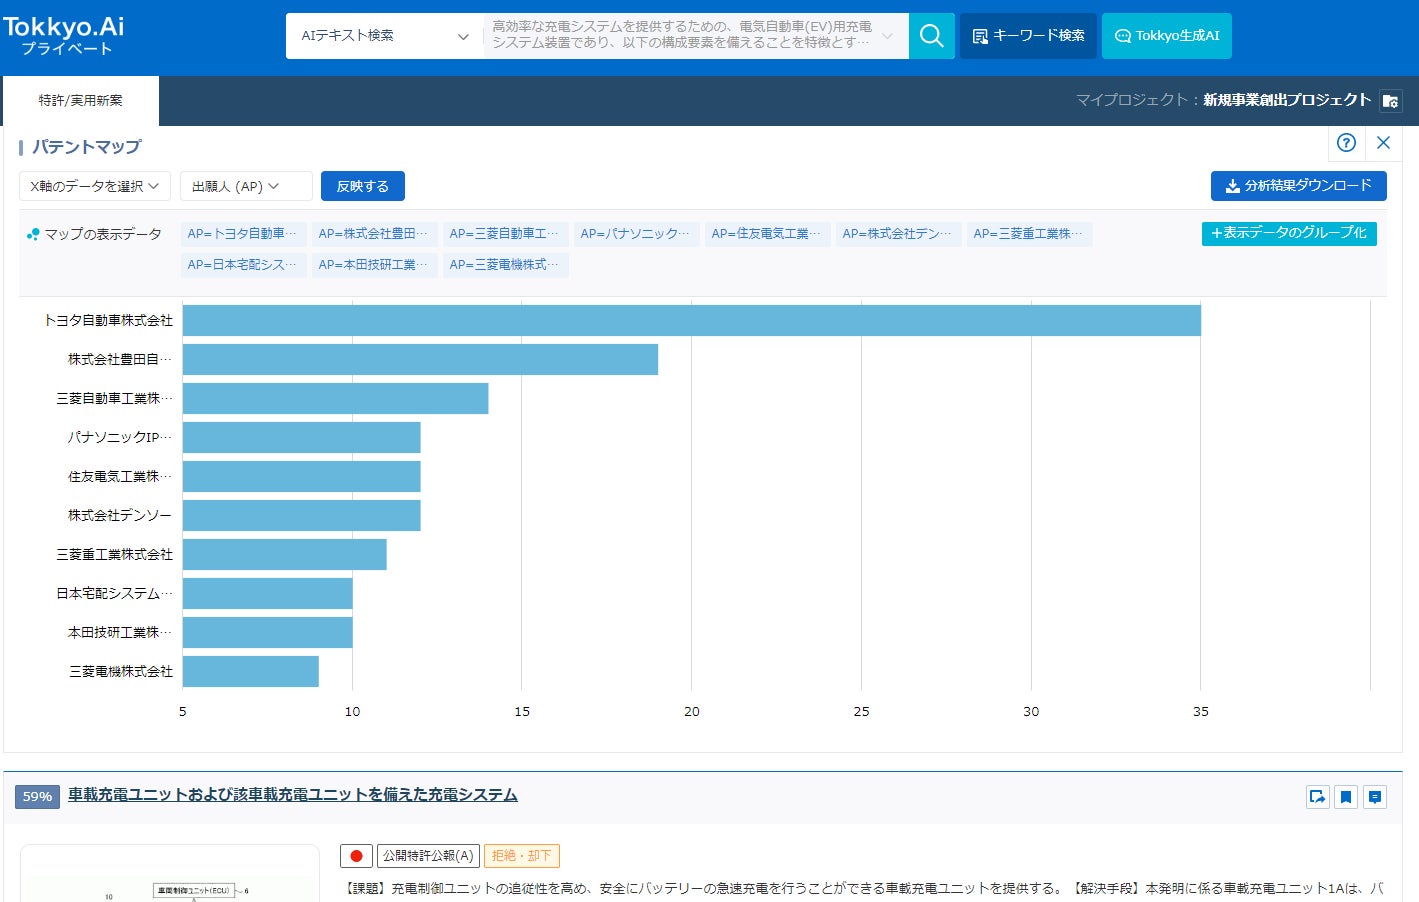The height and width of the screenshot is (902, 1419).
Task: Click the Japan flag icon on result
Action: point(356,856)
